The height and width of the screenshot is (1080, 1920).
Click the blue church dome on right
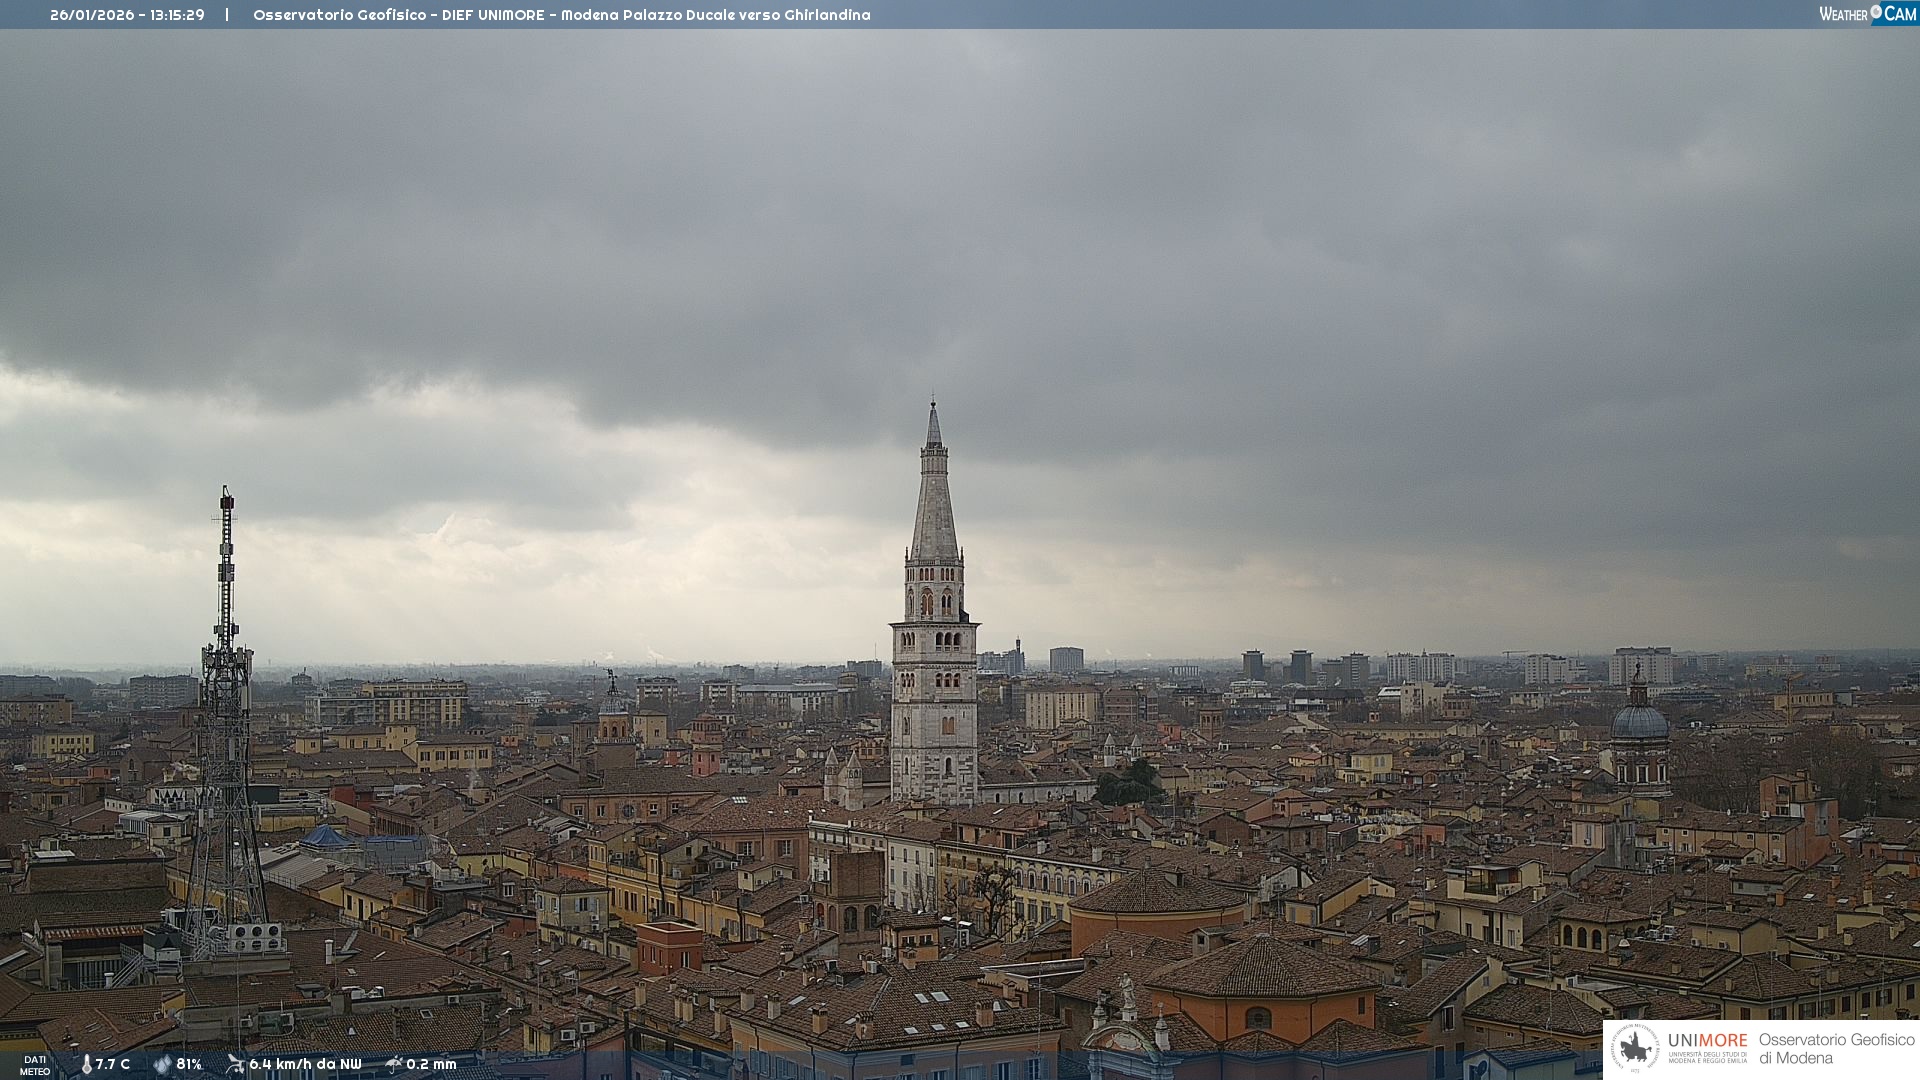click(x=1639, y=721)
